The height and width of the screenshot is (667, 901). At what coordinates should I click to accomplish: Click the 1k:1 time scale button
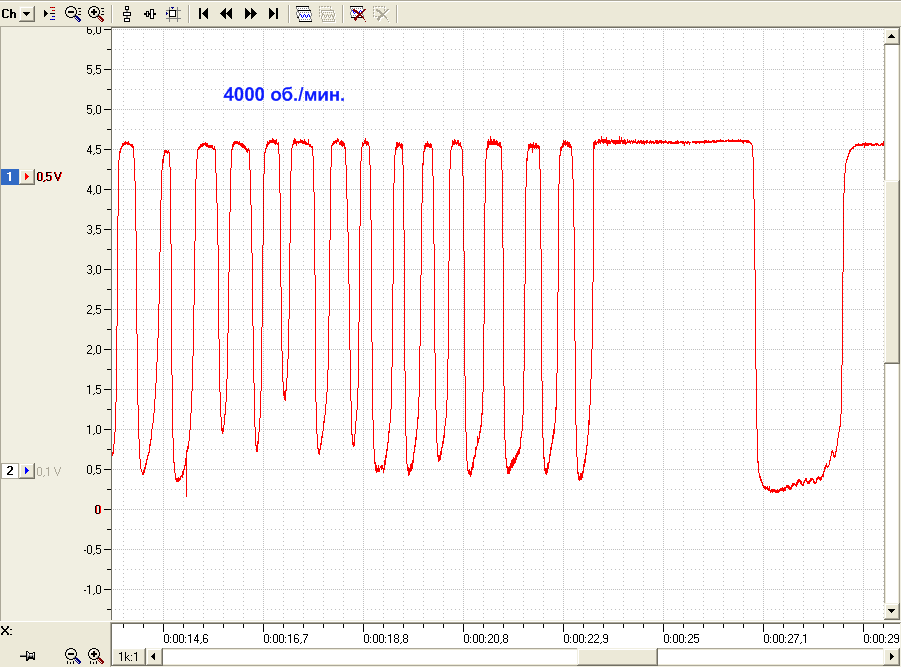pos(128,656)
